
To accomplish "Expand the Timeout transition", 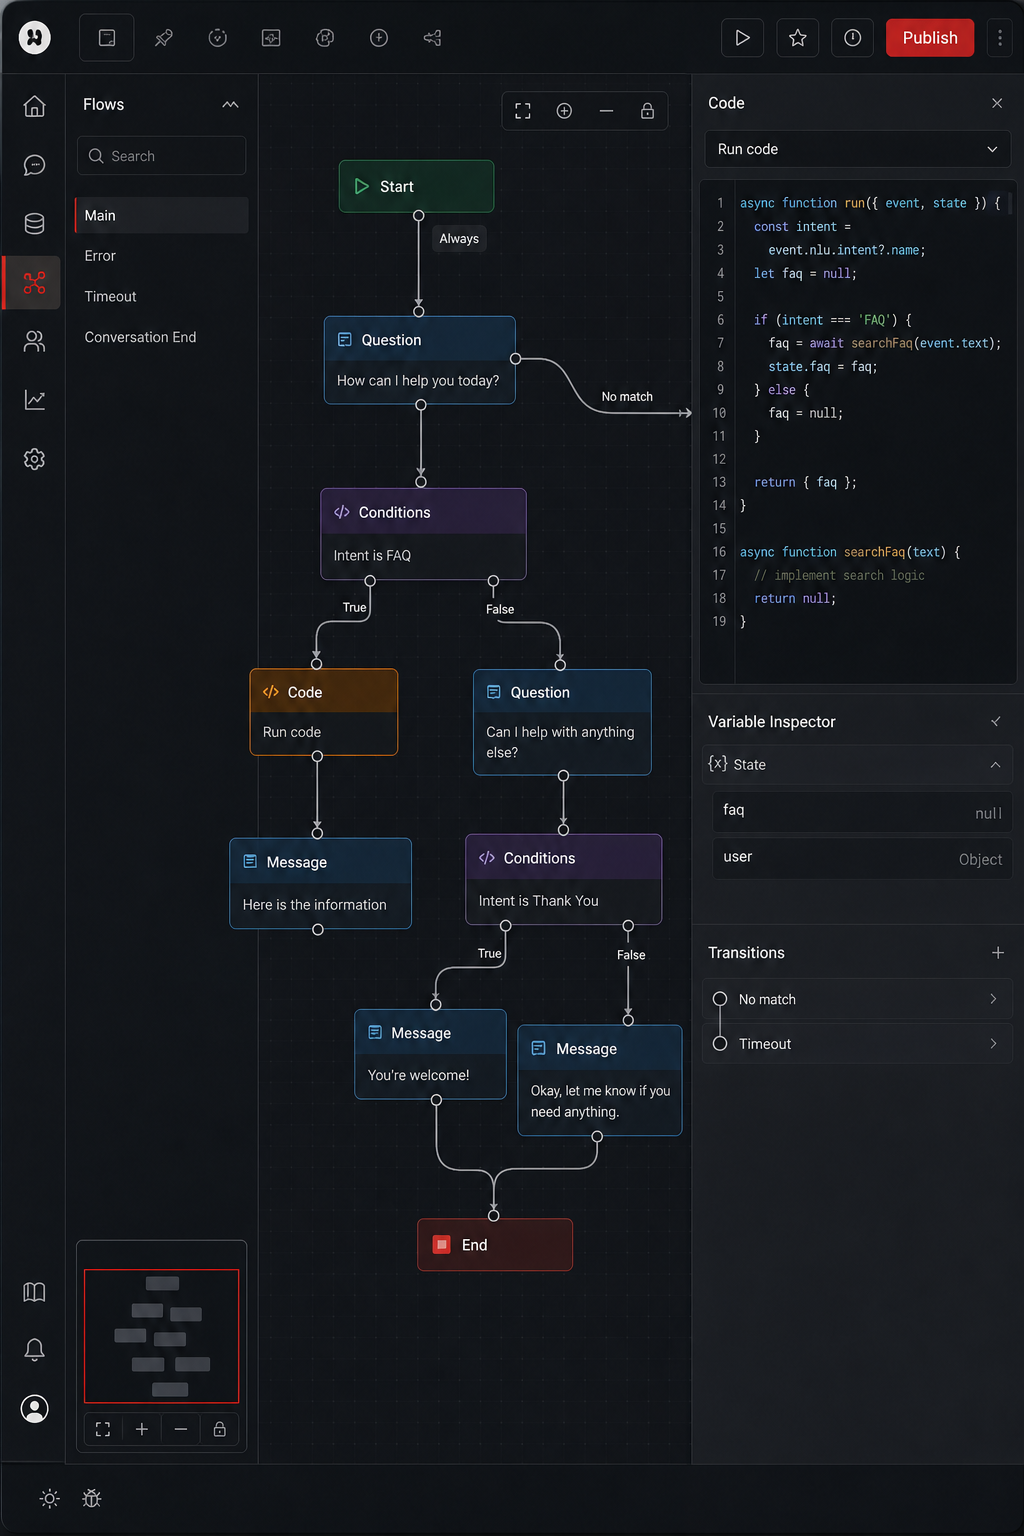I will point(858,1044).
